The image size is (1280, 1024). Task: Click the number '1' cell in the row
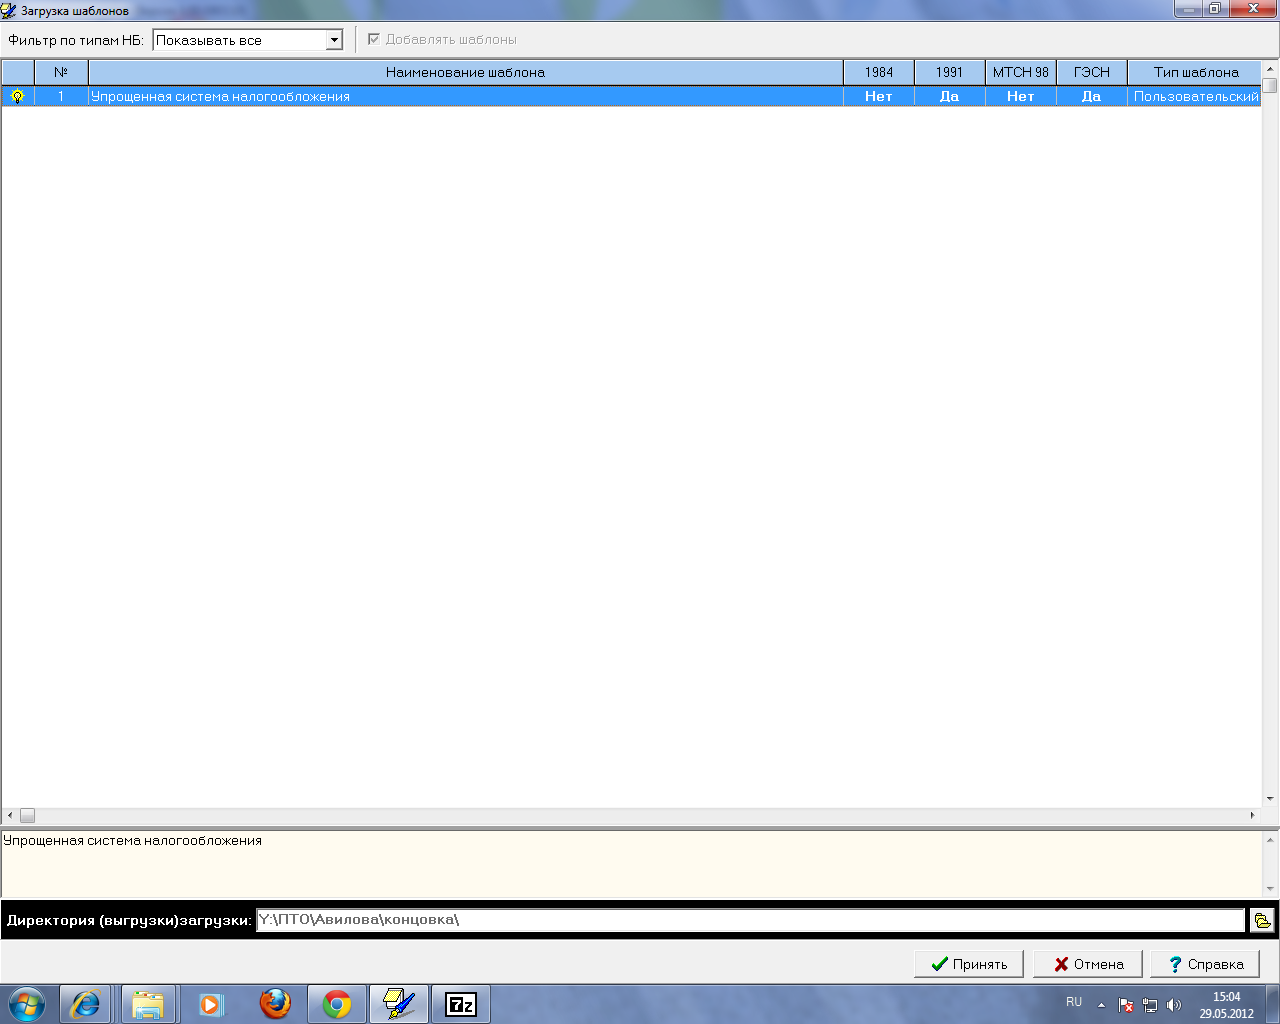61,96
